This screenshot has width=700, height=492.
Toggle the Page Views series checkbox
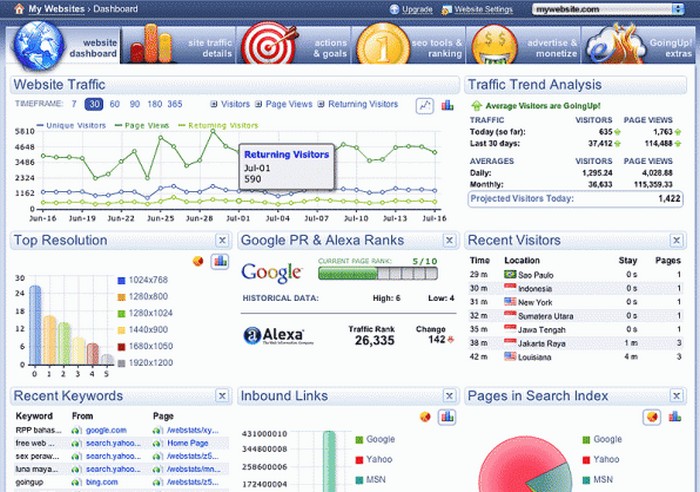pyautogui.click(x=258, y=104)
